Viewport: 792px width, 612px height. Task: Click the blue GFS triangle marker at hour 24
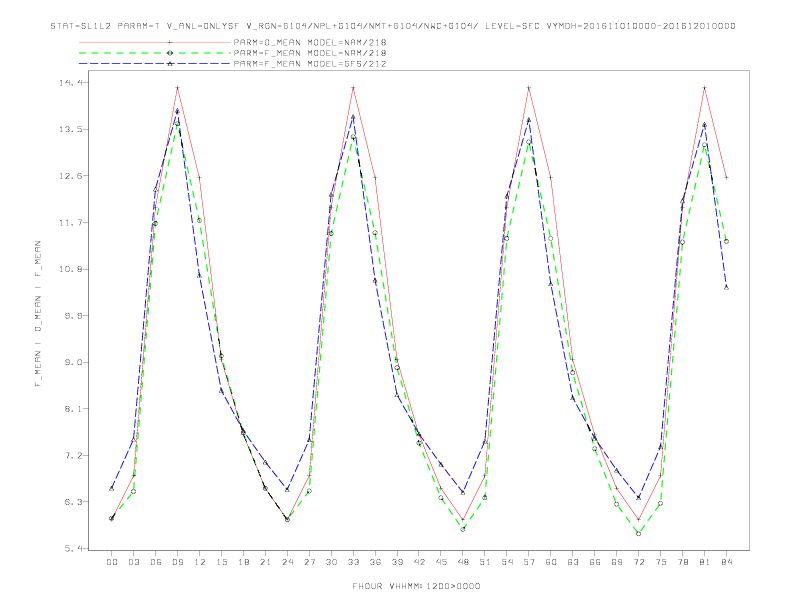click(x=287, y=489)
